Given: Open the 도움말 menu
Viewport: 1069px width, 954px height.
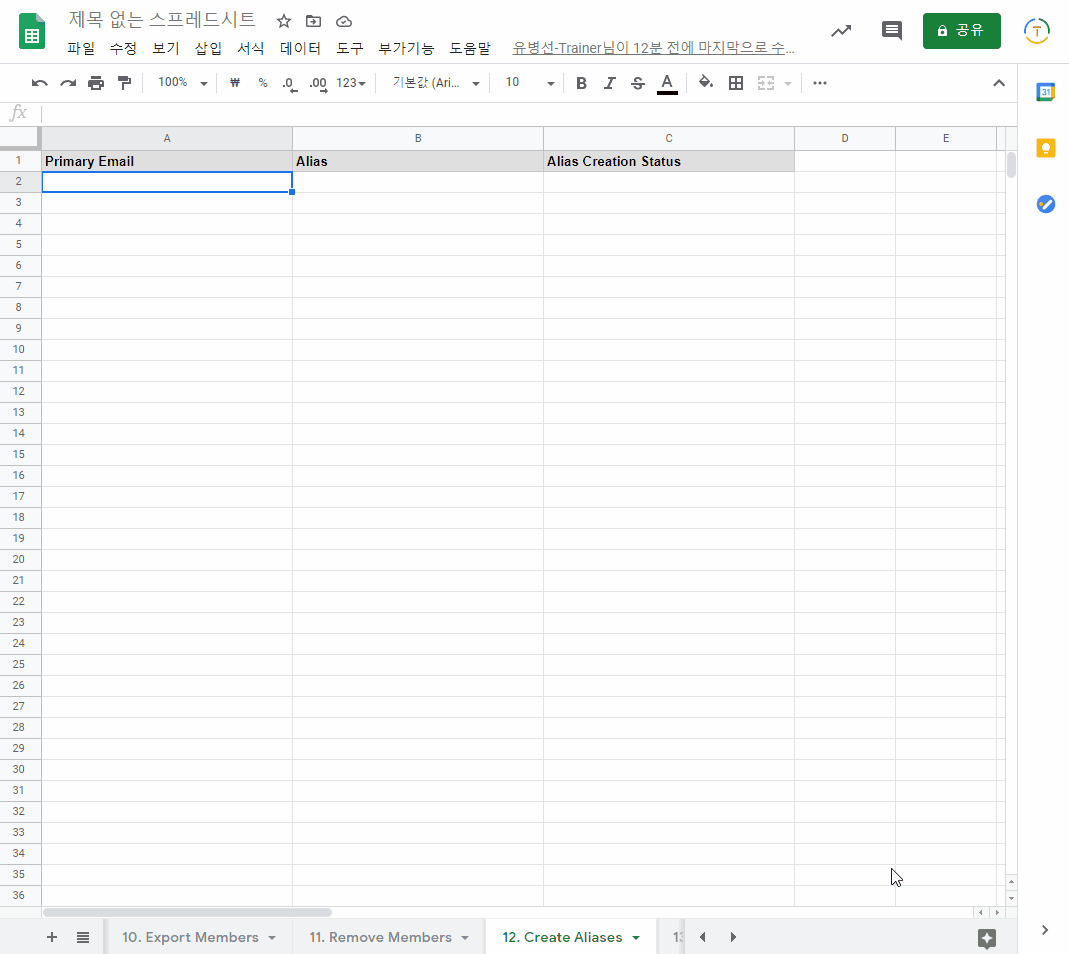Looking at the screenshot, I should 470,48.
